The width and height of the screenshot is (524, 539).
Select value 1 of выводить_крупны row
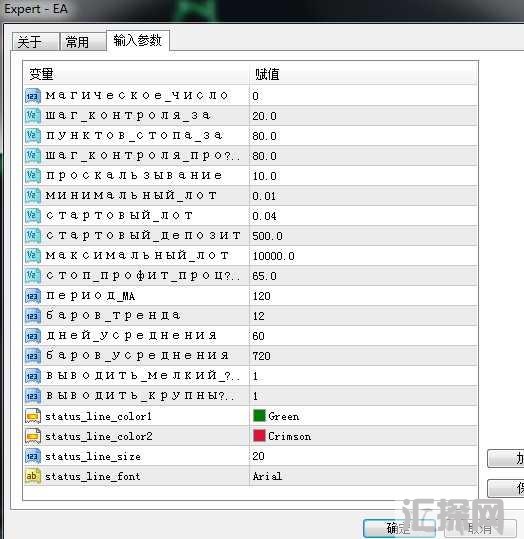[x=255, y=396]
